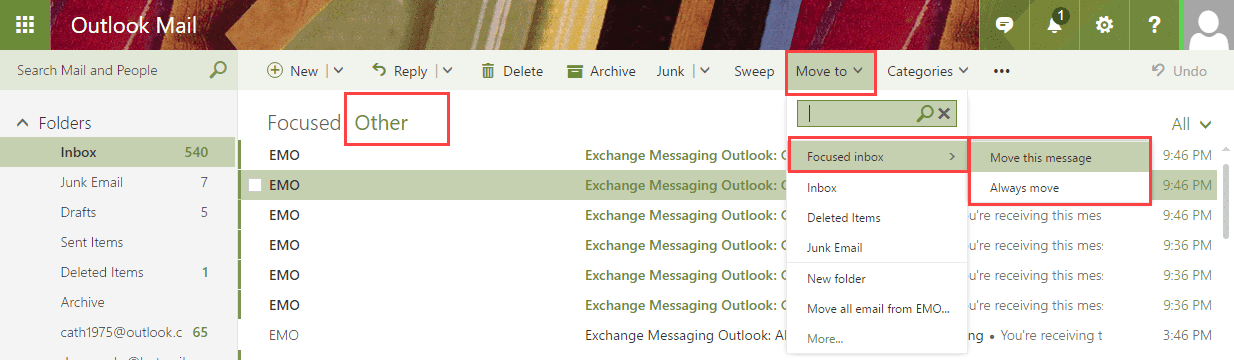This screenshot has width=1234, height=360.
Task: Choose Move all email from EMO
Action: (x=877, y=308)
